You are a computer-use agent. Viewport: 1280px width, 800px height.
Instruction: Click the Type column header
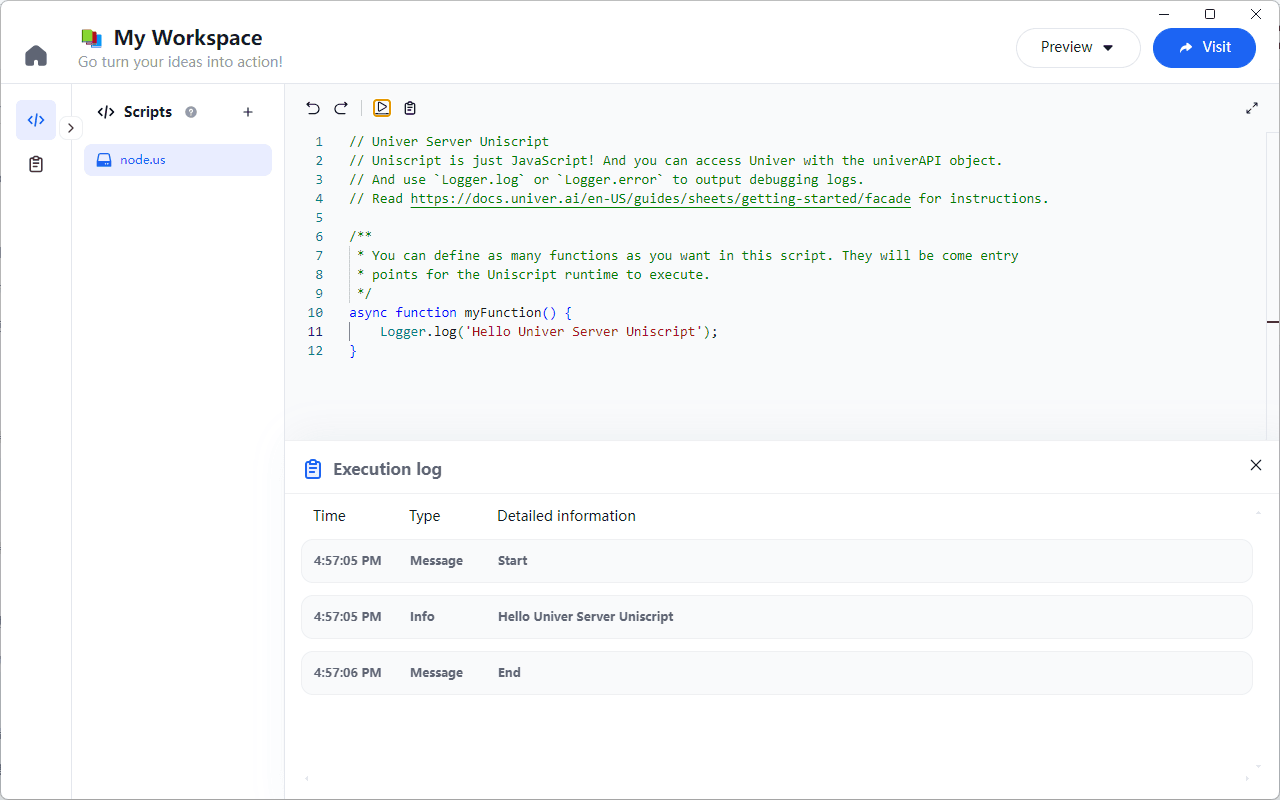[424, 516]
